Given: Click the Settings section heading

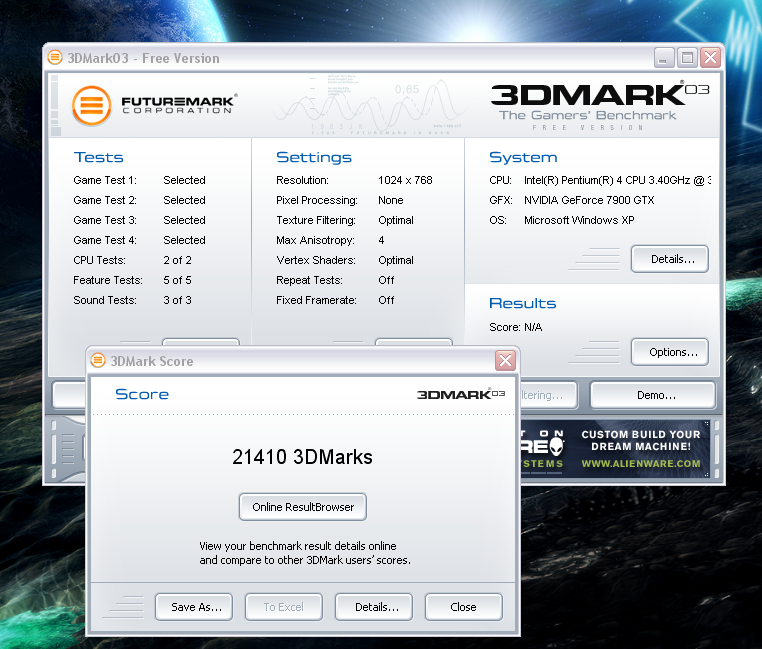Looking at the screenshot, I should click(x=314, y=158).
